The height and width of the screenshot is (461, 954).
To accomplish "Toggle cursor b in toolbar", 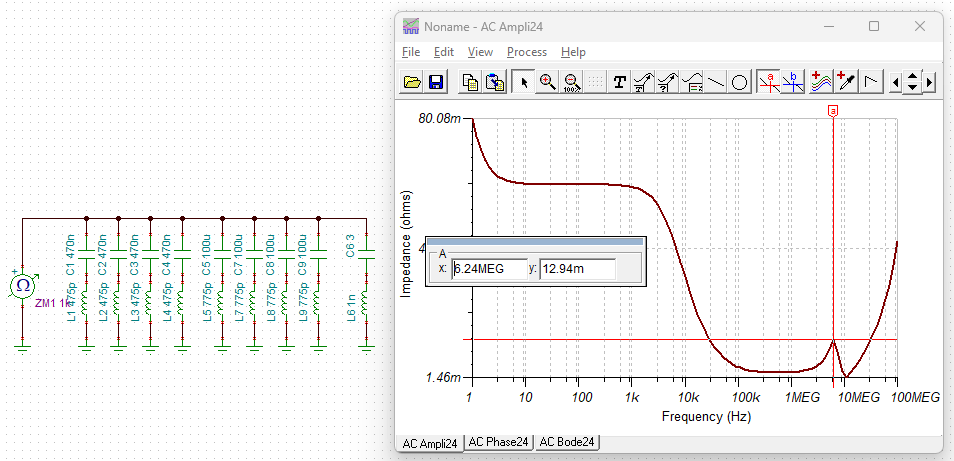I will click(x=793, y=82).
